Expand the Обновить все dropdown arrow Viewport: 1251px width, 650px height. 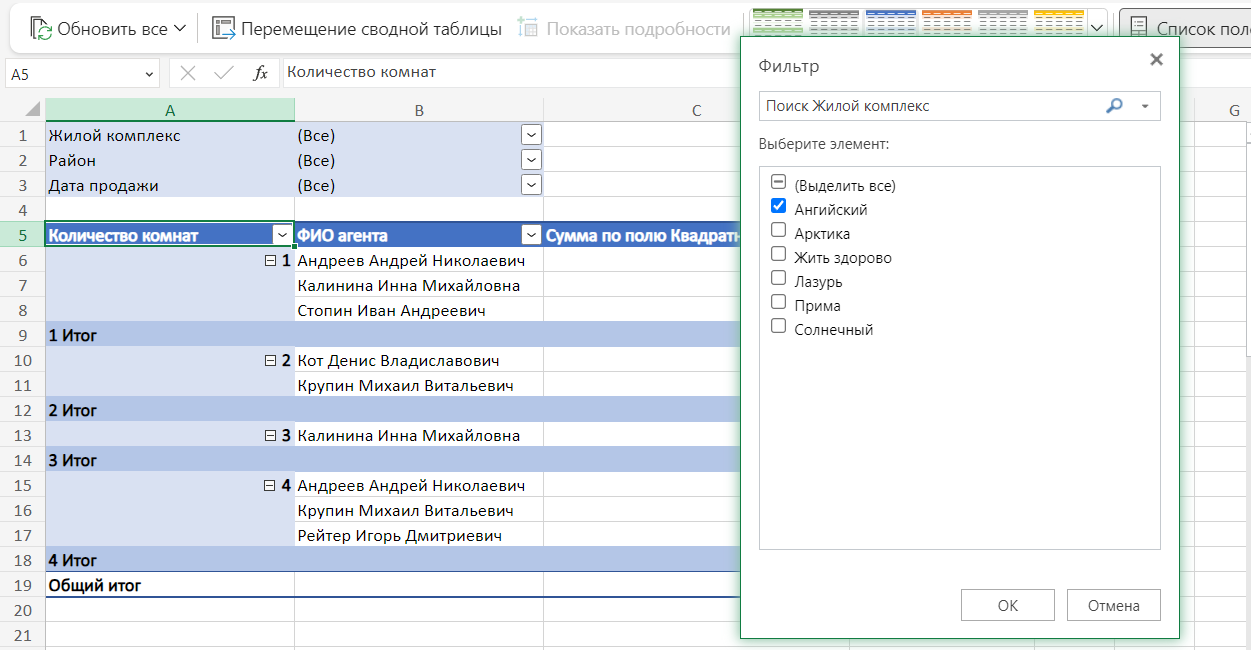pyautogui.click(x=180, y=29)
